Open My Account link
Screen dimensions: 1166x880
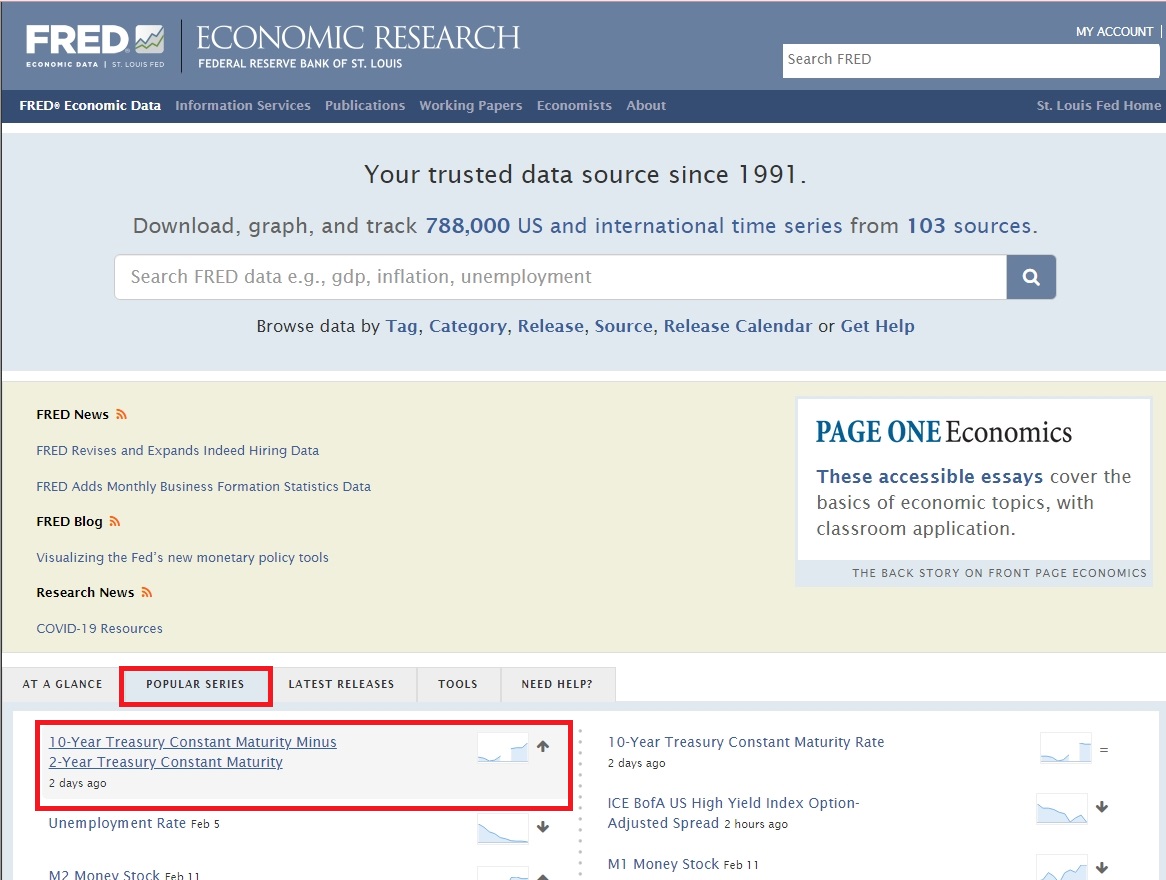1114,32
